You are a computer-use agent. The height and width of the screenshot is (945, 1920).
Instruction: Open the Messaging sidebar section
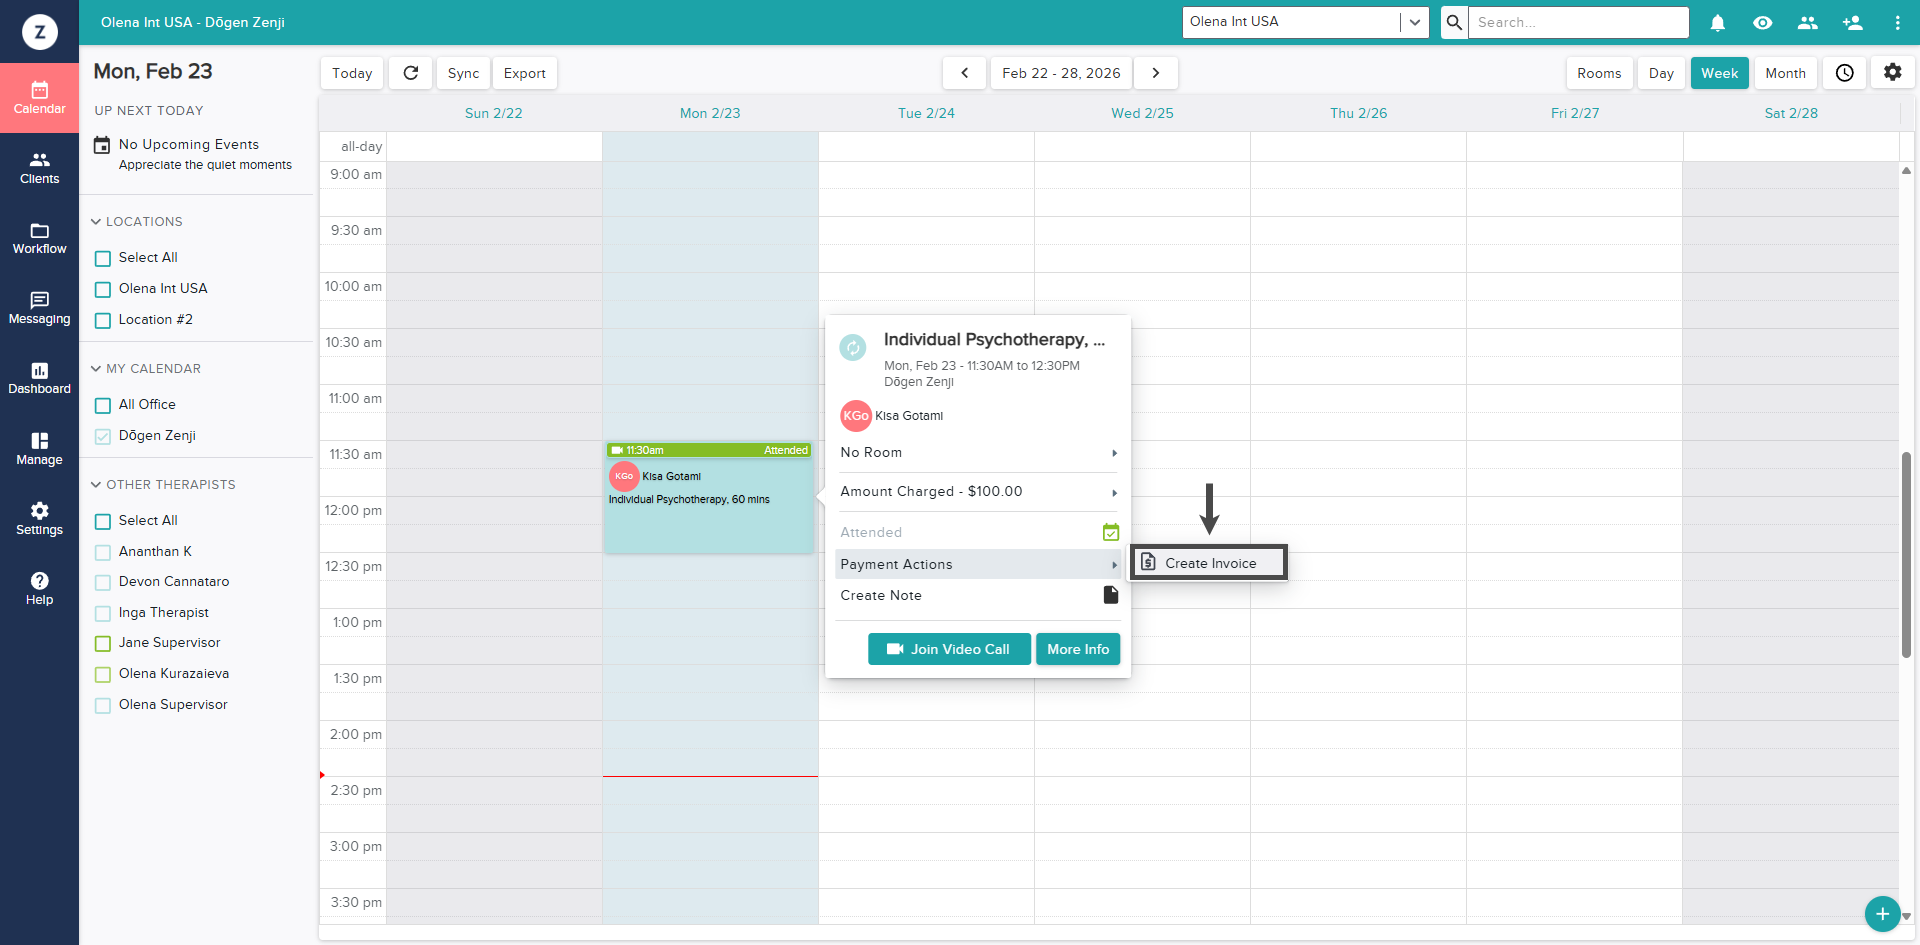(x=39, y=308)
